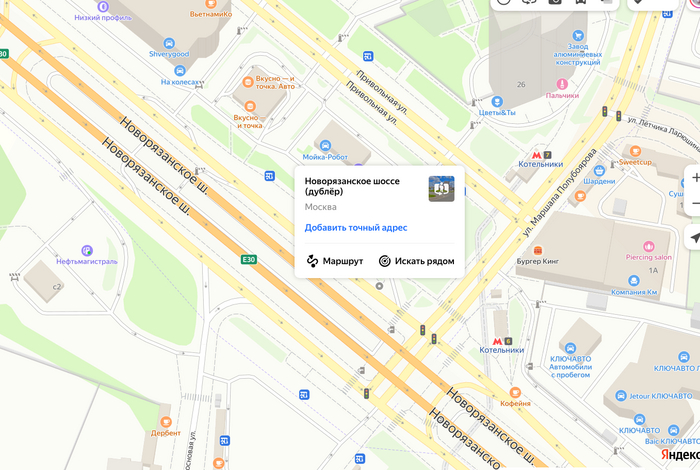Screen dimensions: 700x470
Task: Click the Дербент cafe marker
Action: coord(166,421)
